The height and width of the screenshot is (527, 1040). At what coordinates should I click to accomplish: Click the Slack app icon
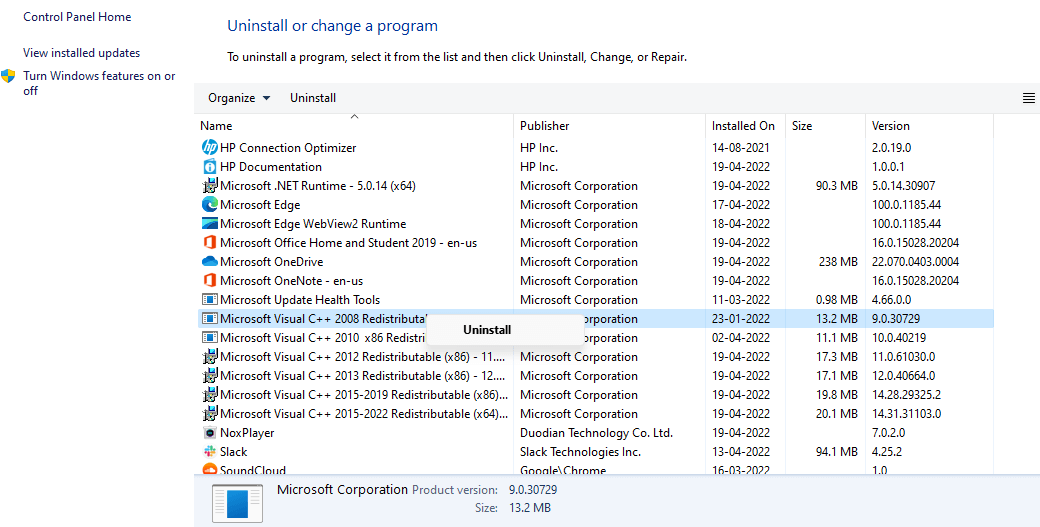click(210, 452)
